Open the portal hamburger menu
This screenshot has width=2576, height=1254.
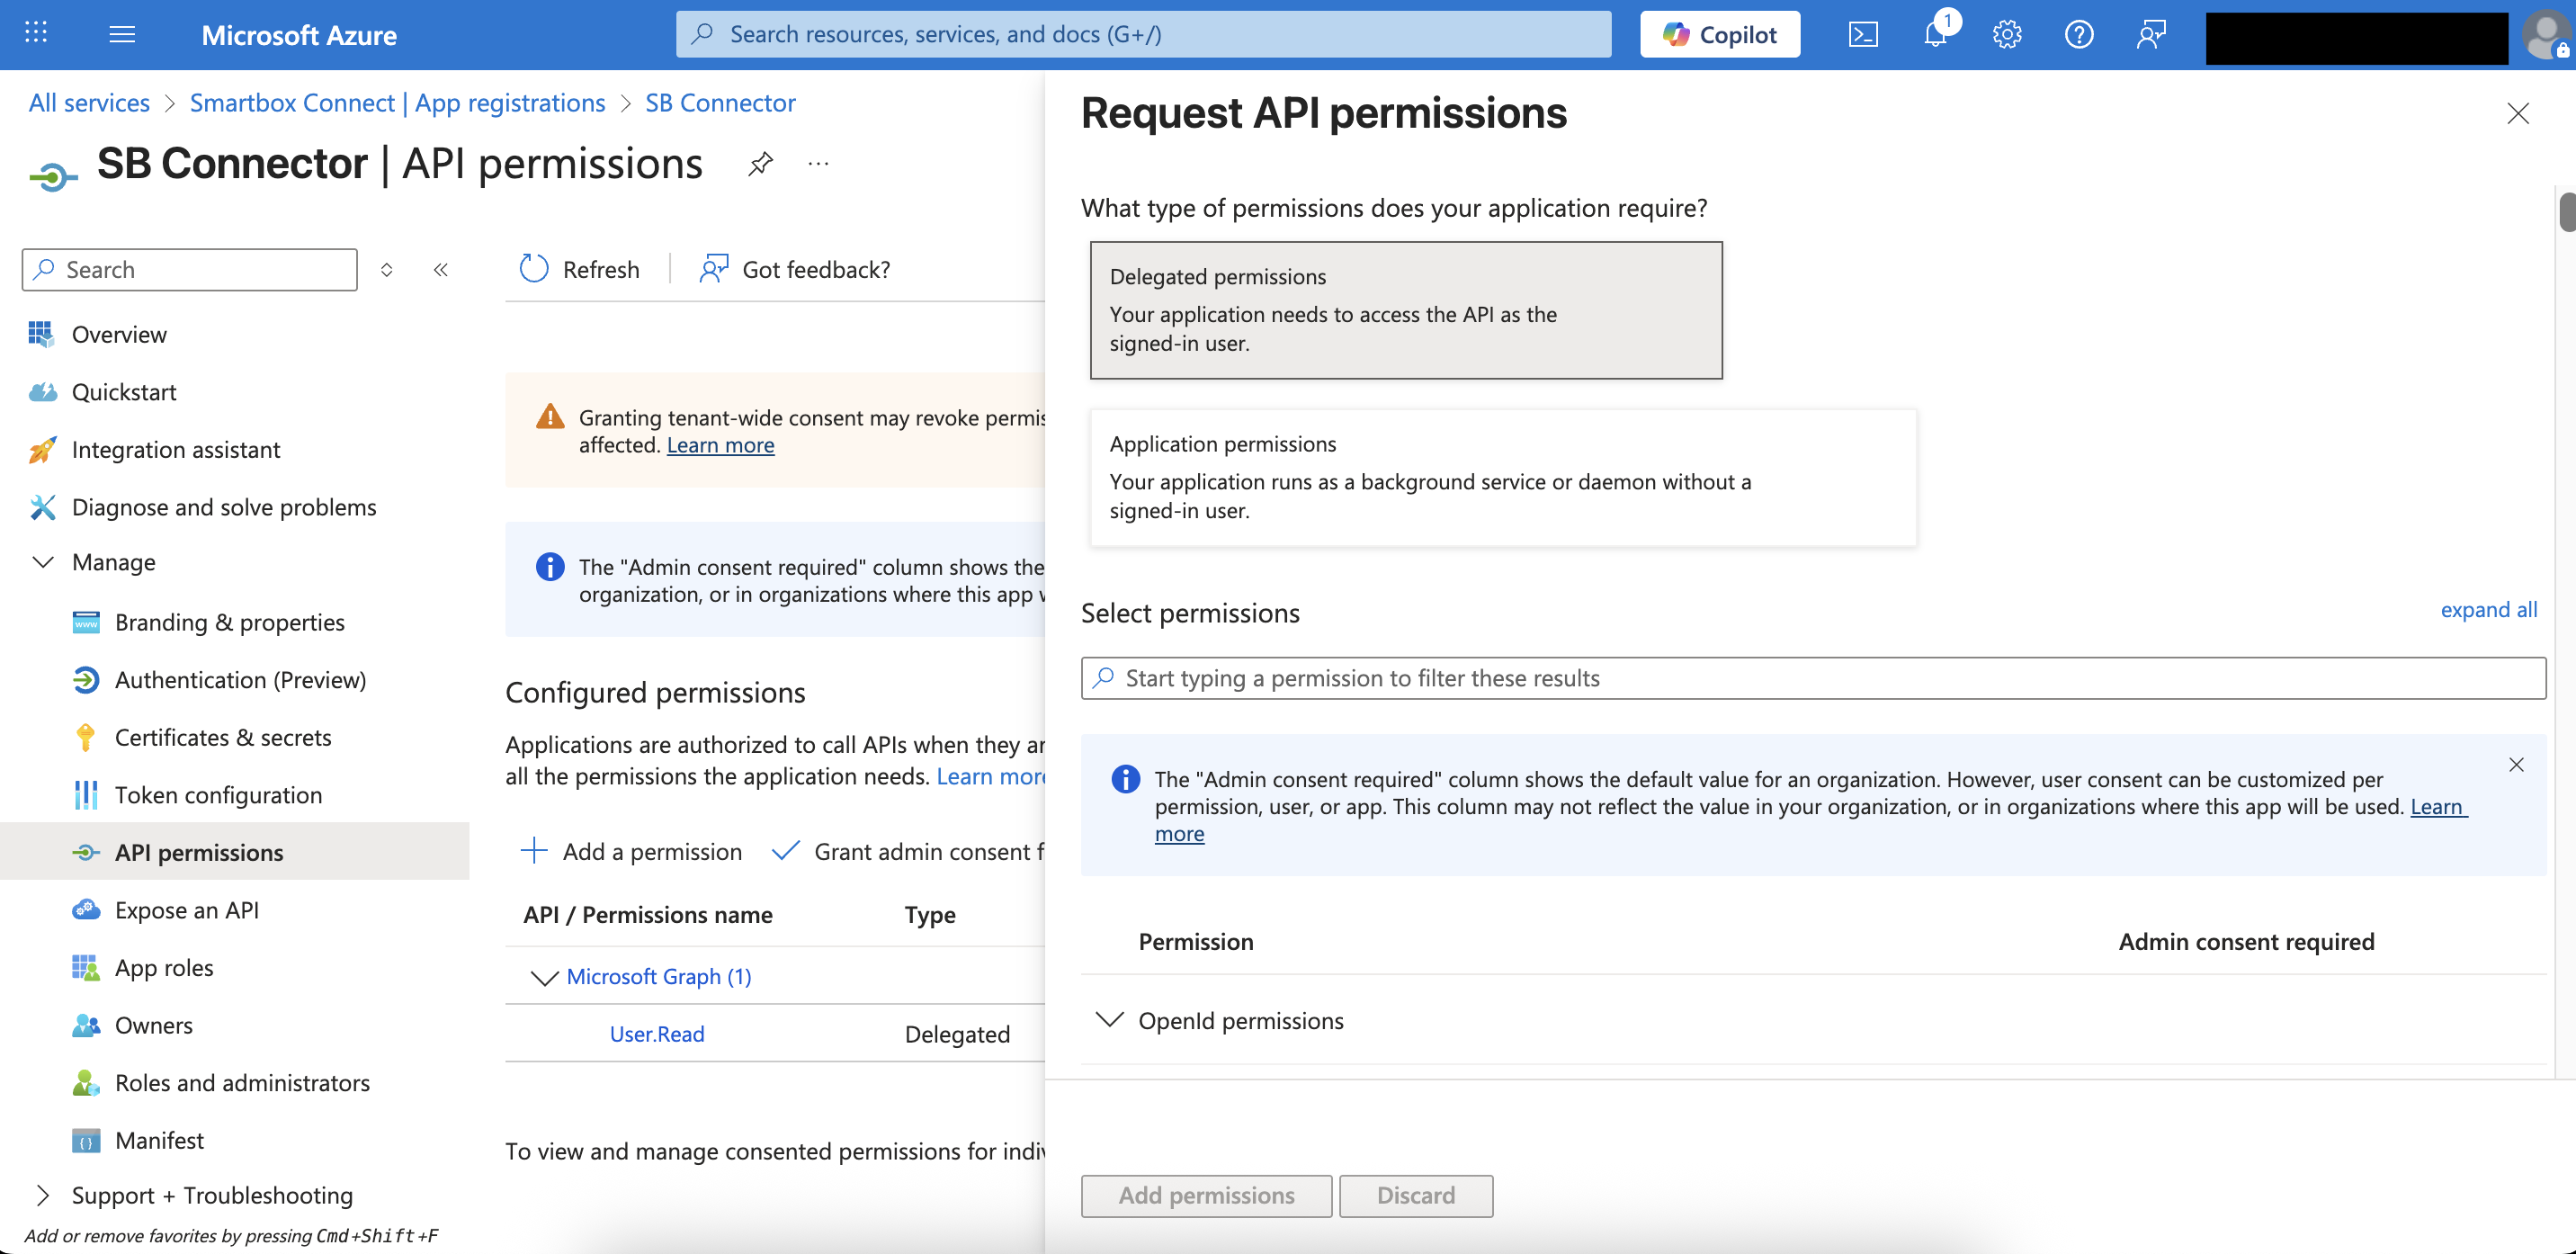122,35
